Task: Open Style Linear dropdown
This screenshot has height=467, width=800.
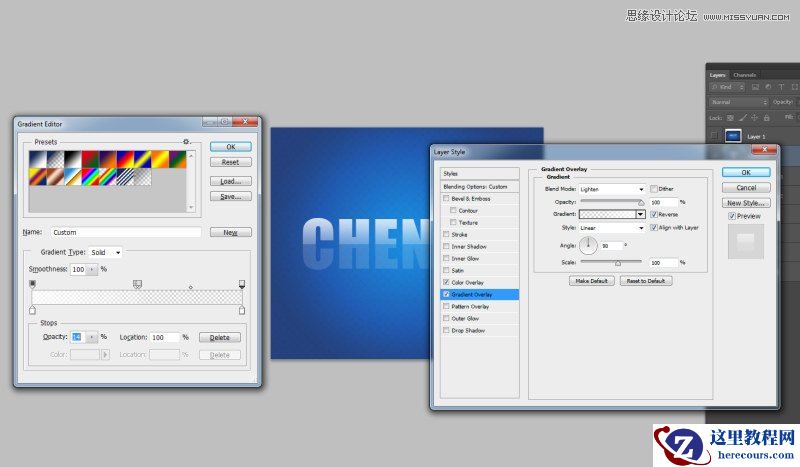Action: click(x=612, y=228)
